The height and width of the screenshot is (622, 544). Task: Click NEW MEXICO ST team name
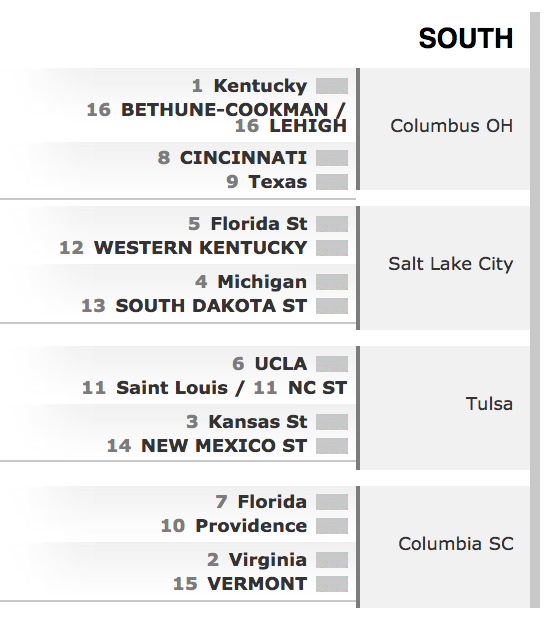pos(224,446)
